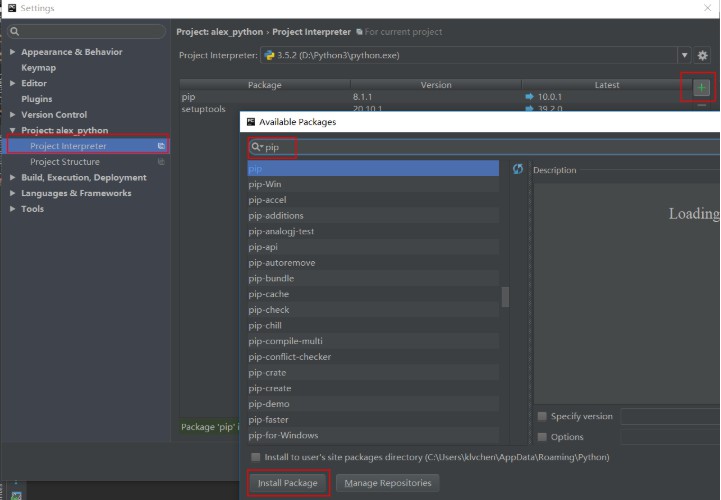Expand the Tools section
Screen dimensions: 721x500
12,208
